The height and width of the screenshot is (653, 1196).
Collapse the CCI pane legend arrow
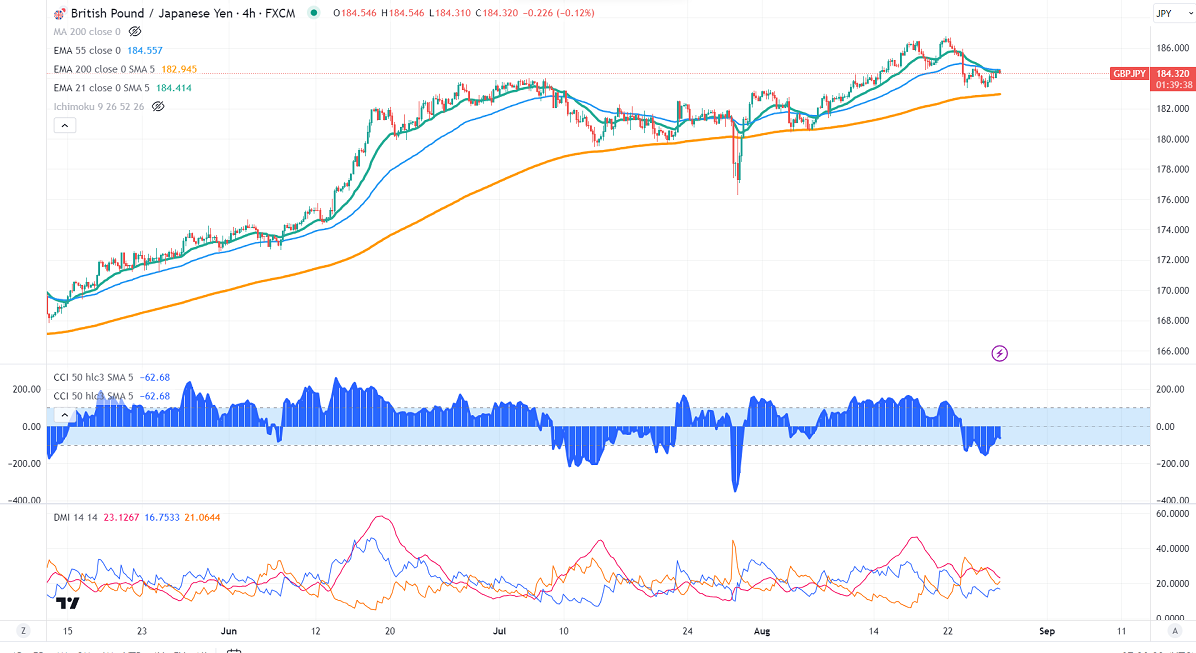coord(65,416)
